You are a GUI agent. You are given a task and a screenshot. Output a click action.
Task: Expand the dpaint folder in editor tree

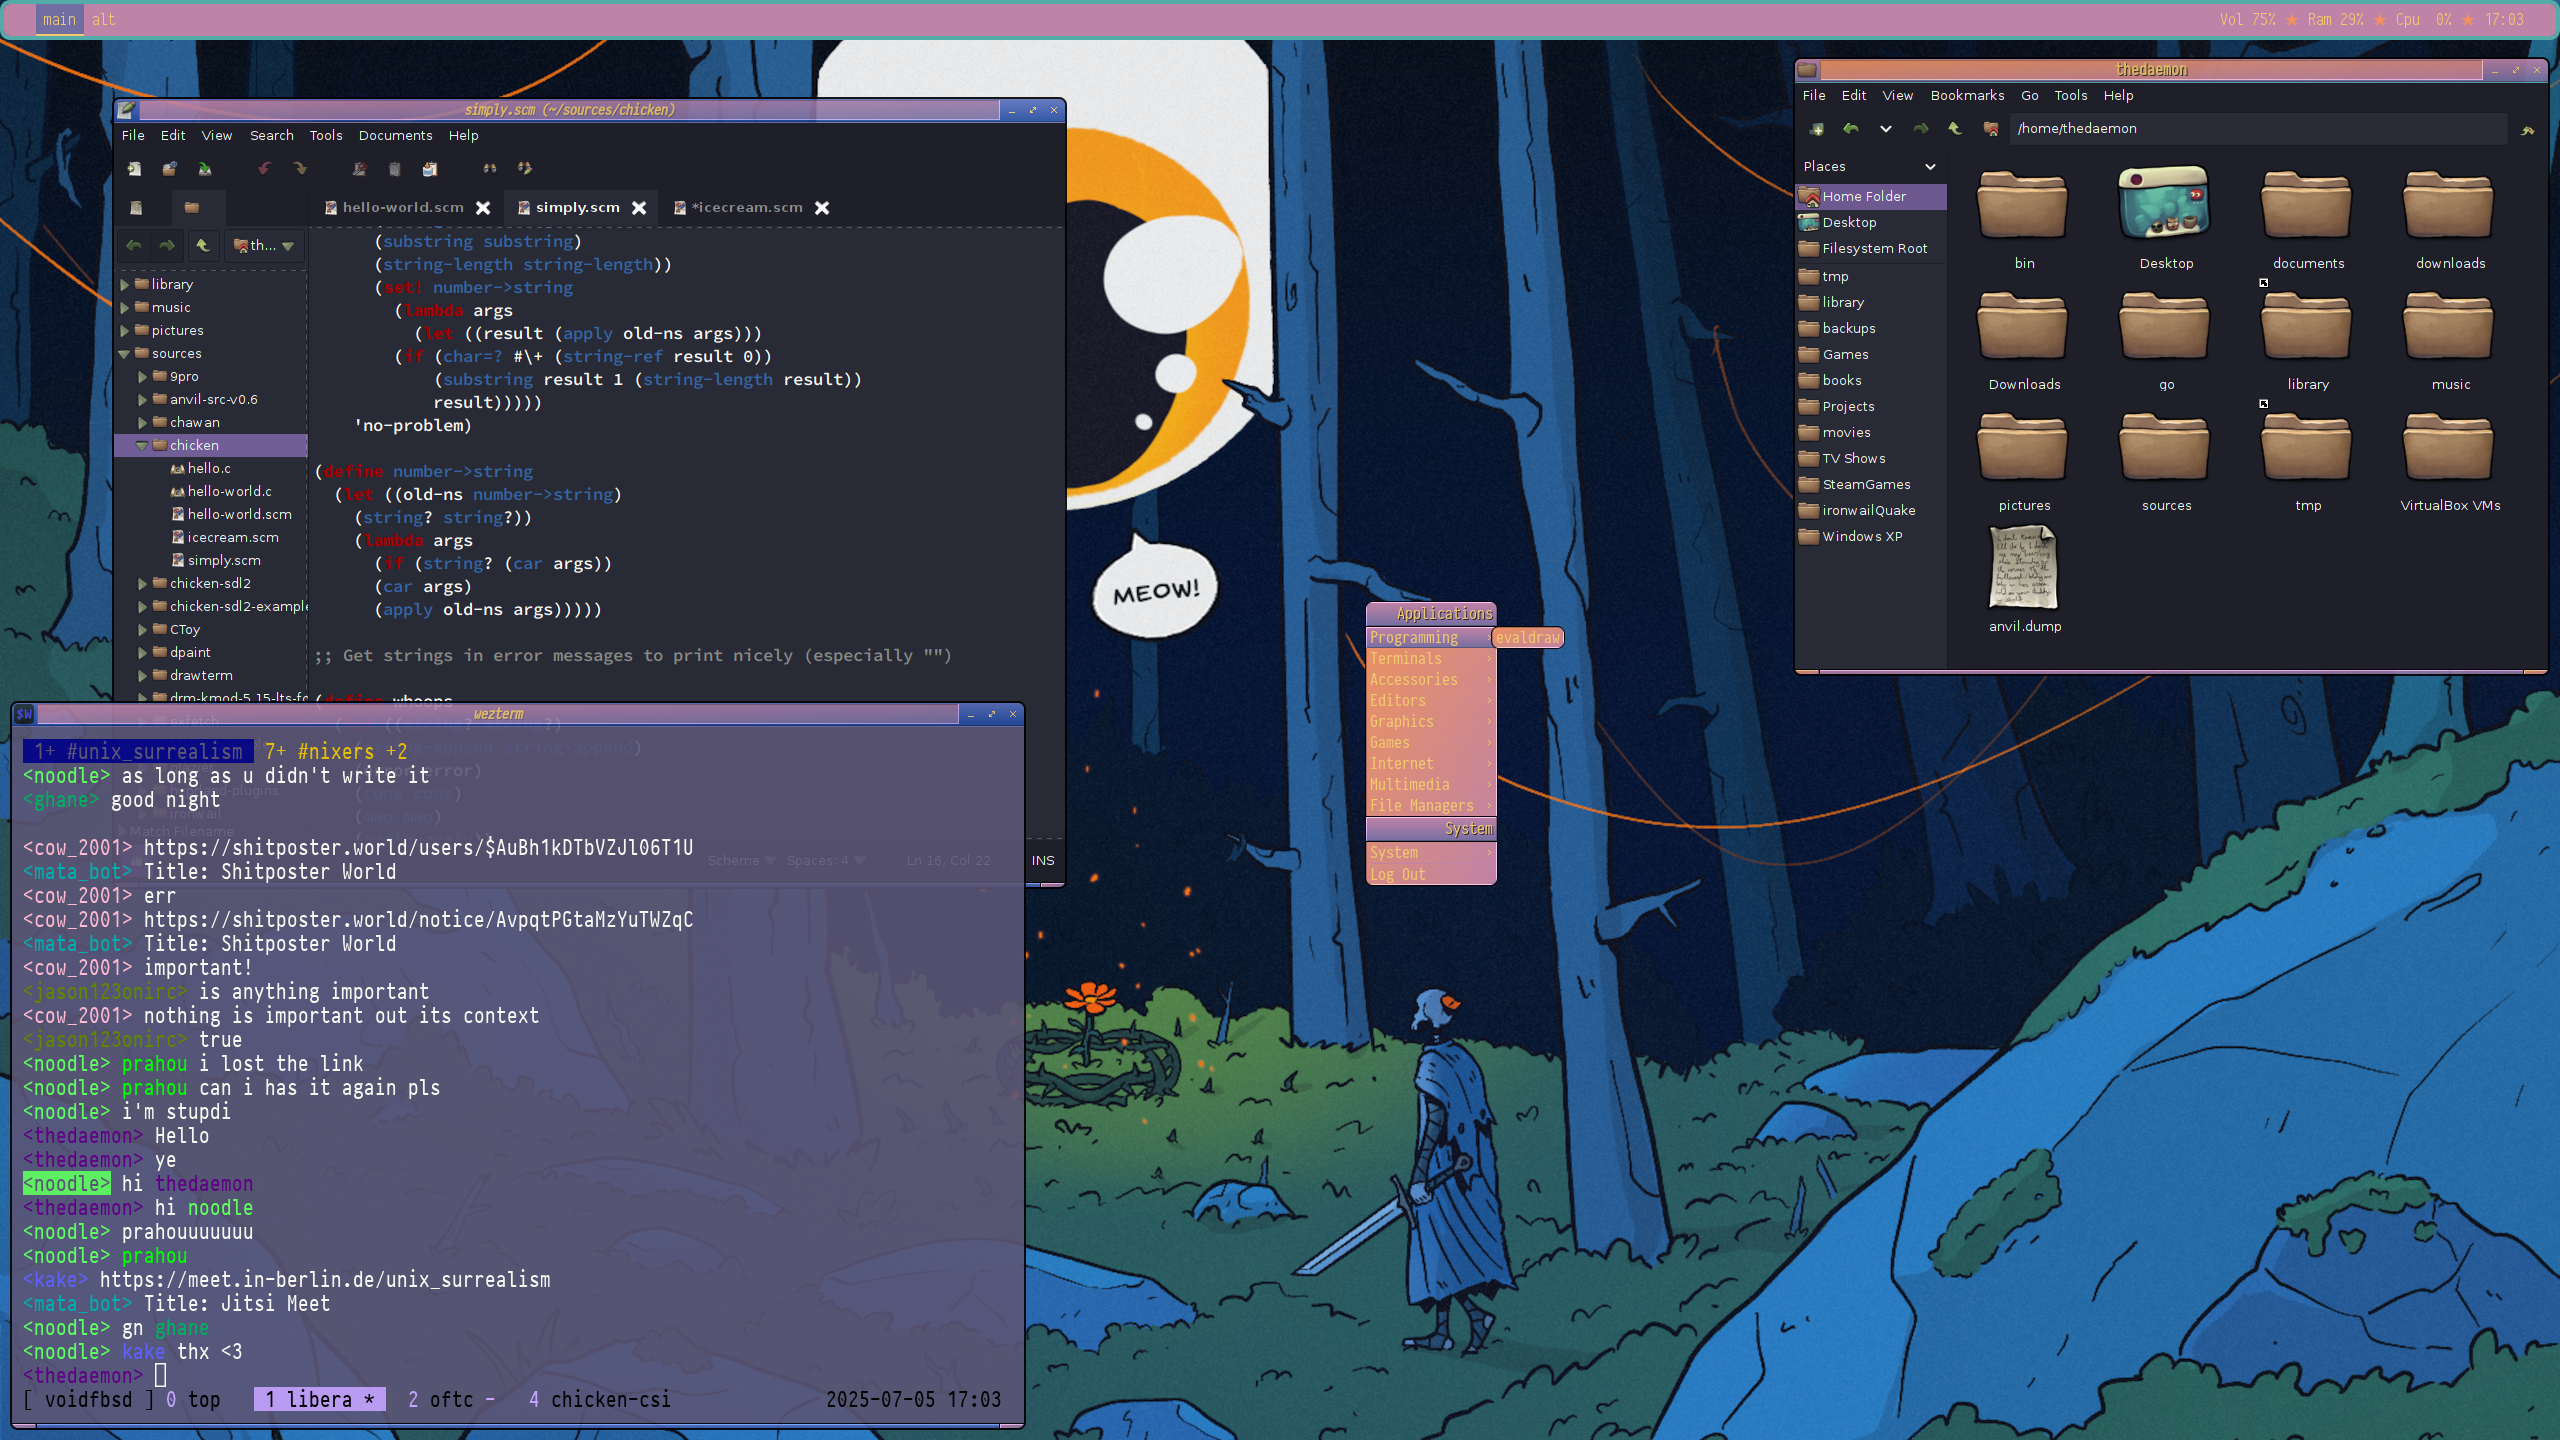[x=143, y=653]
